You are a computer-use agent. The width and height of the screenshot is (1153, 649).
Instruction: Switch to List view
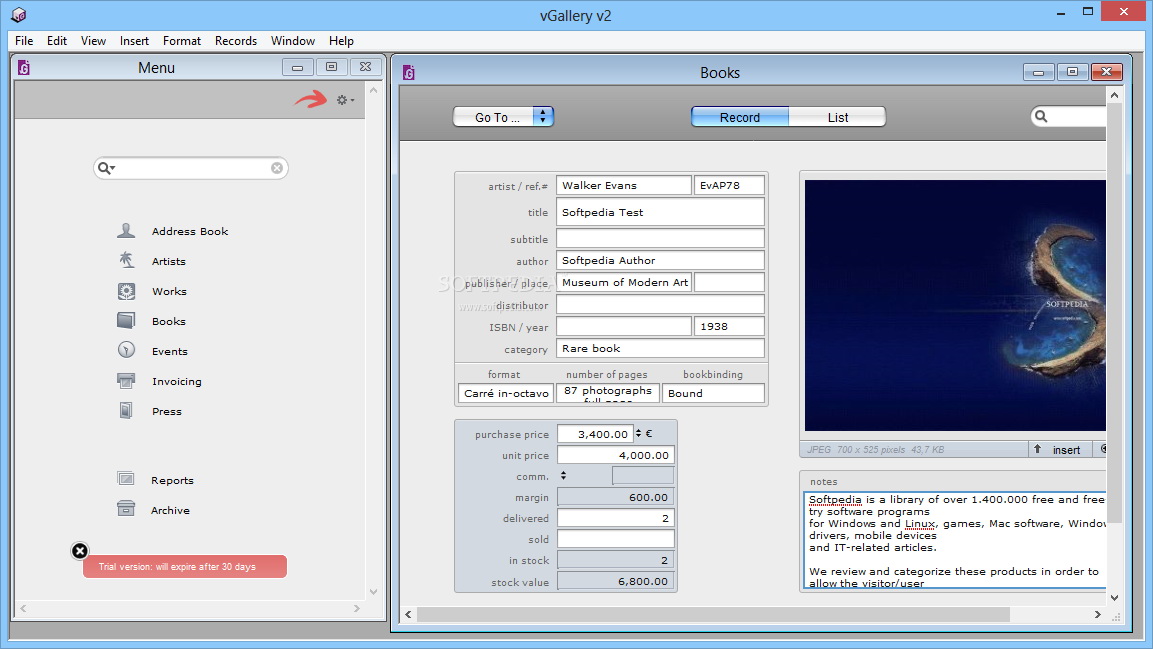pyautogui.click(x=837, y=117)
